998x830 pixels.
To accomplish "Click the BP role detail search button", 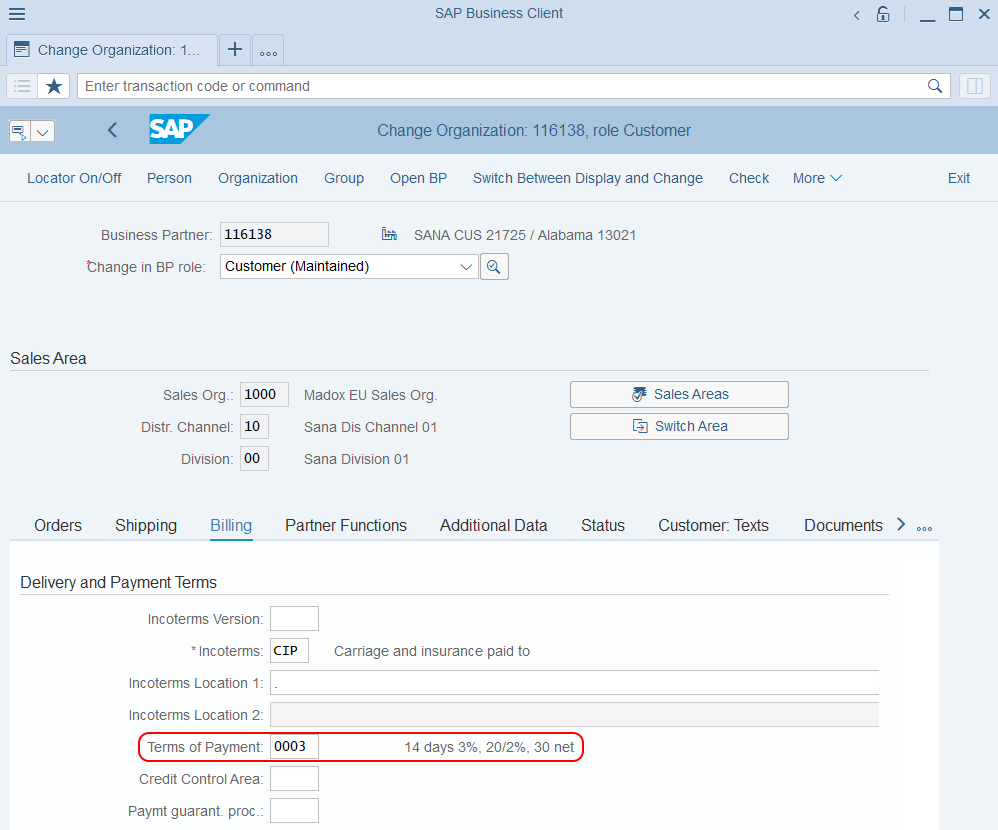I will point(494,267).
